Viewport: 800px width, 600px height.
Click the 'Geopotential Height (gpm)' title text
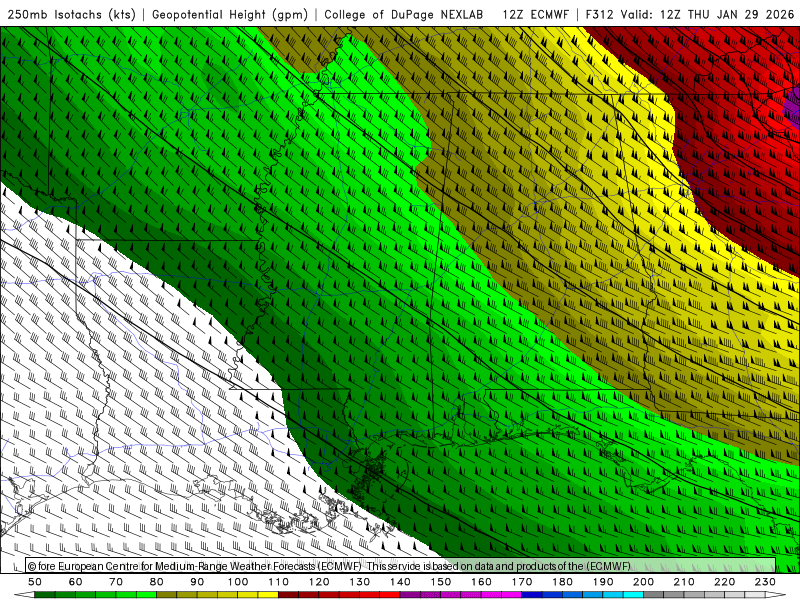[230, 15]
